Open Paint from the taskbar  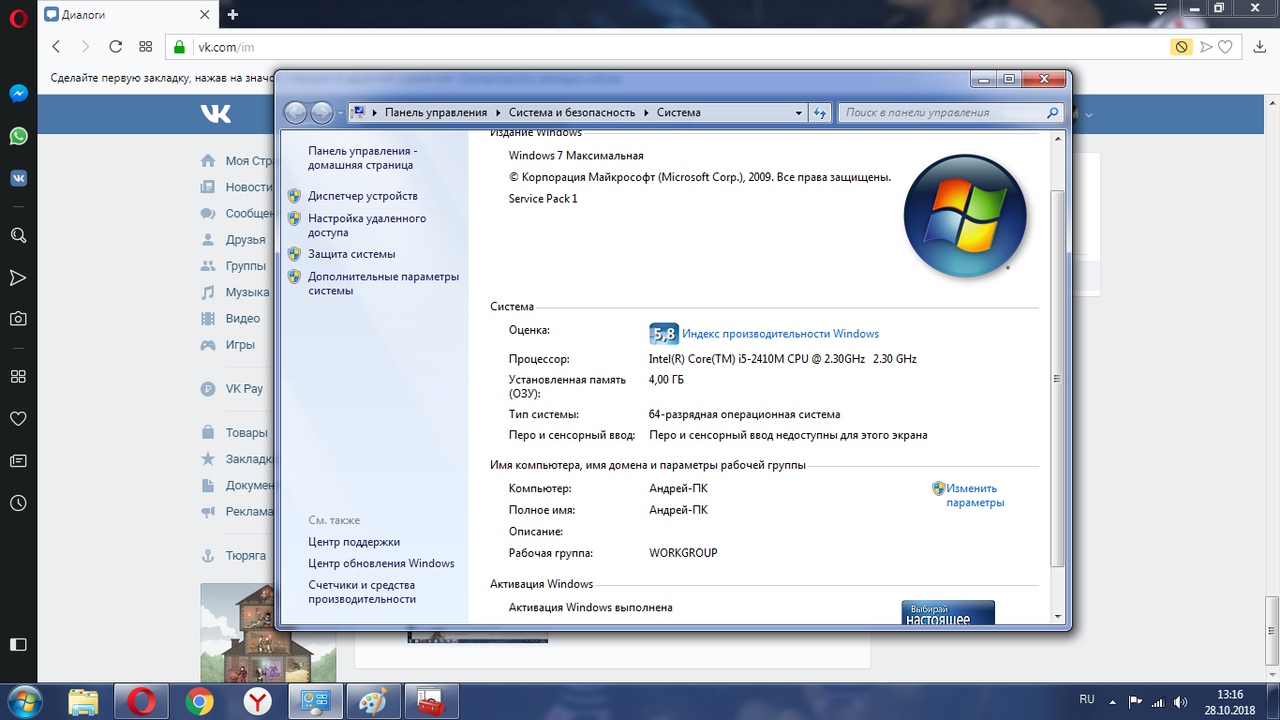coord(373,702)
